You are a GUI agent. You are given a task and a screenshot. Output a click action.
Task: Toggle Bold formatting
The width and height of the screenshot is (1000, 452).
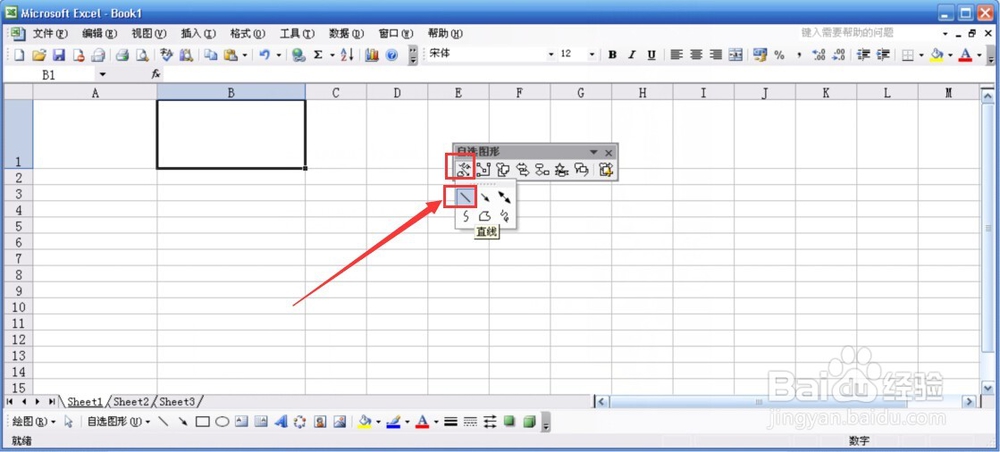point(612,55)
